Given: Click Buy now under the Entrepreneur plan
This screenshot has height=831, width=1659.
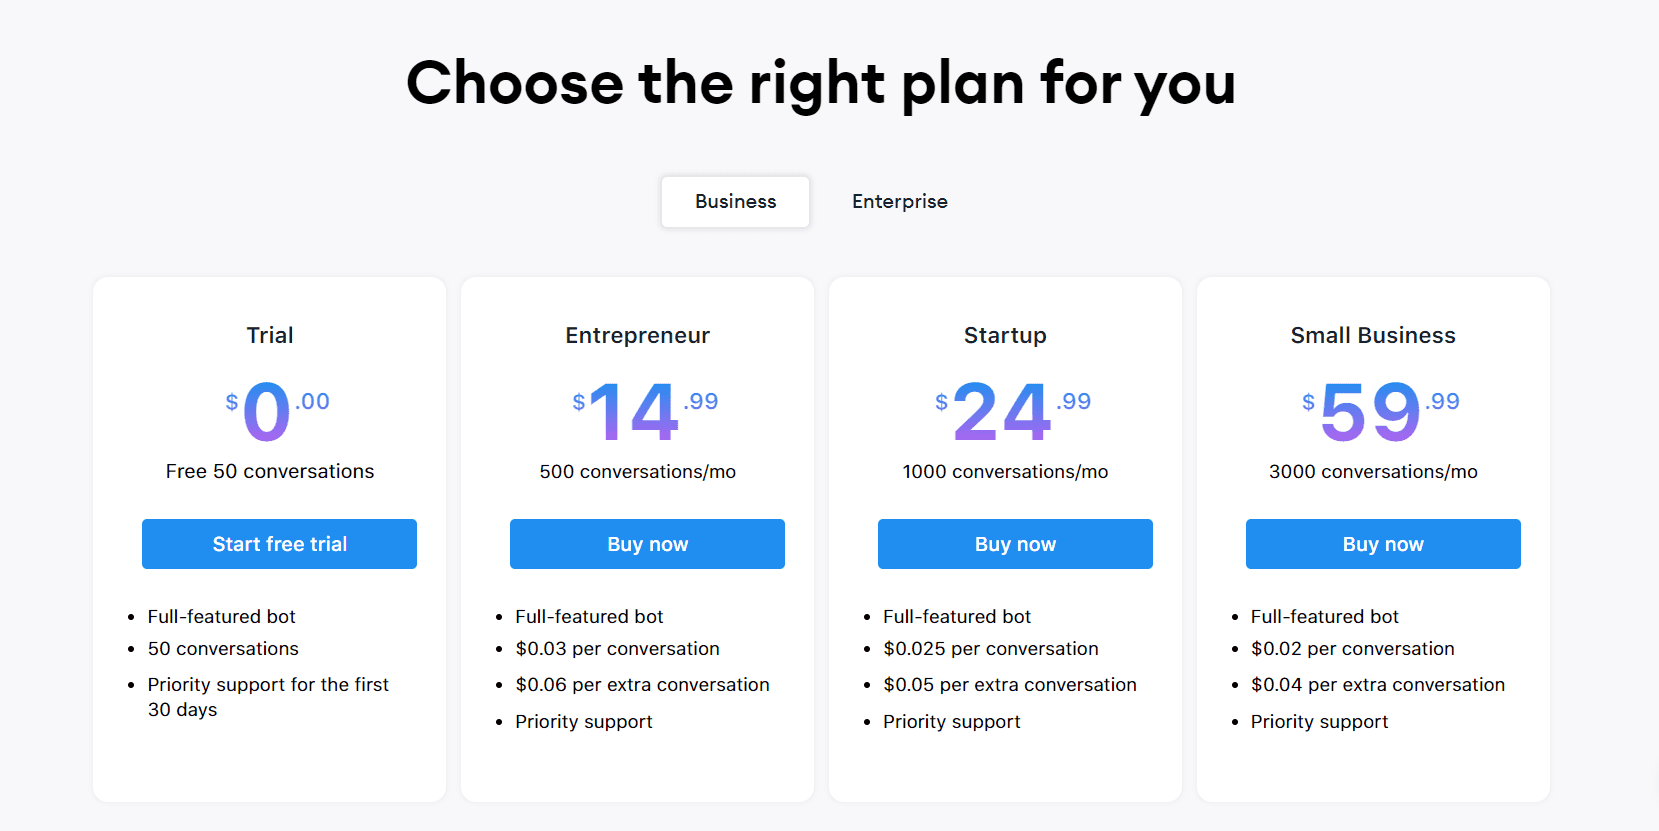Looking at the screenshot, I should click(x=647, y=543).
